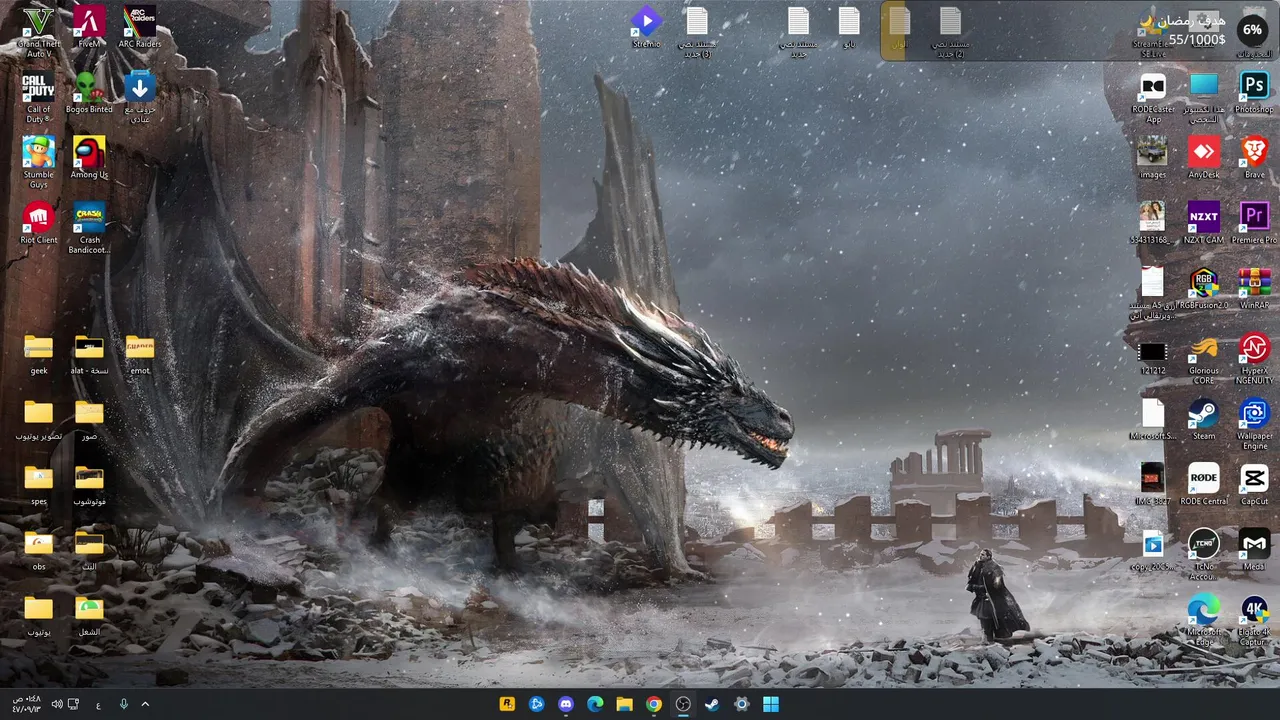Open the RODE Central shortcut
The image size is (1280, 720).
click(x=1204, y=485)
